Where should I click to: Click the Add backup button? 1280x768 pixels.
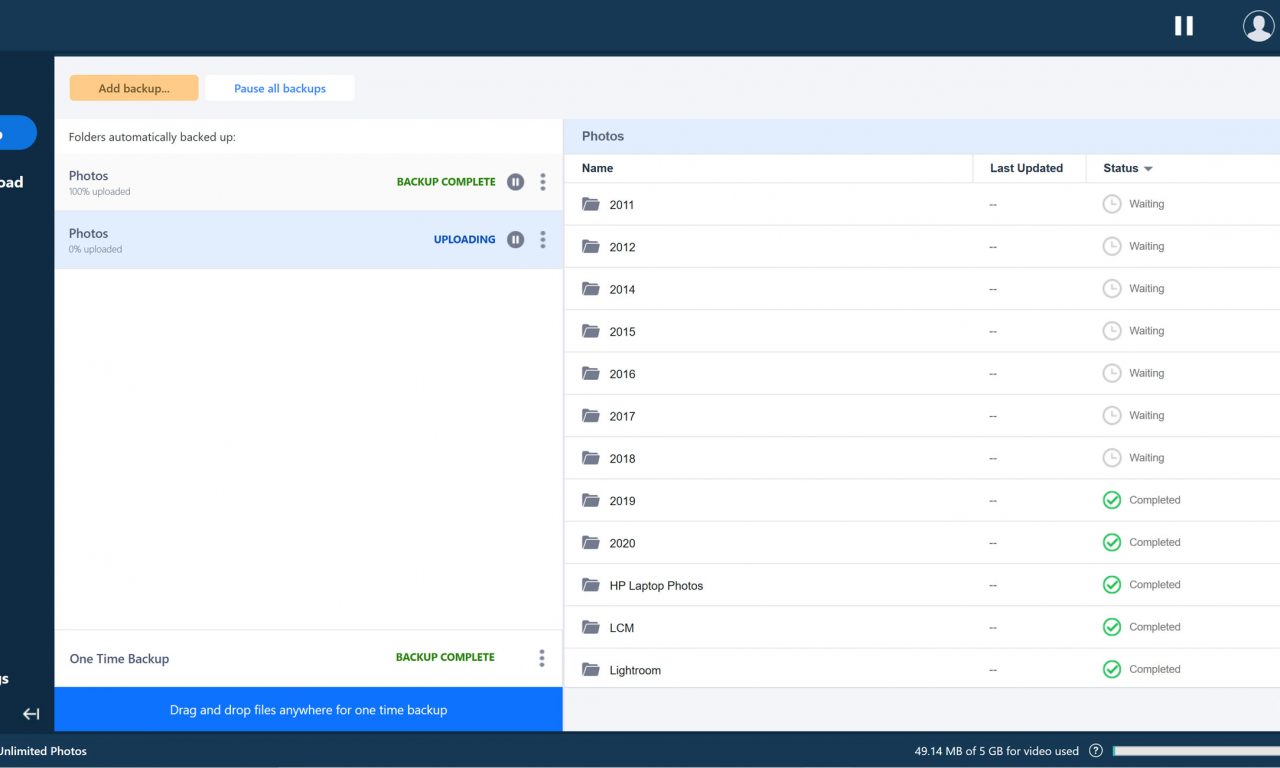pos(134,88)
